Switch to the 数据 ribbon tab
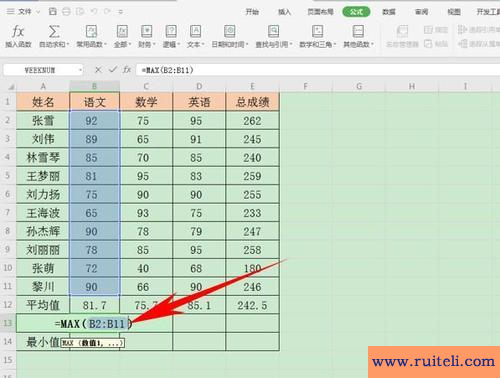 389,12
